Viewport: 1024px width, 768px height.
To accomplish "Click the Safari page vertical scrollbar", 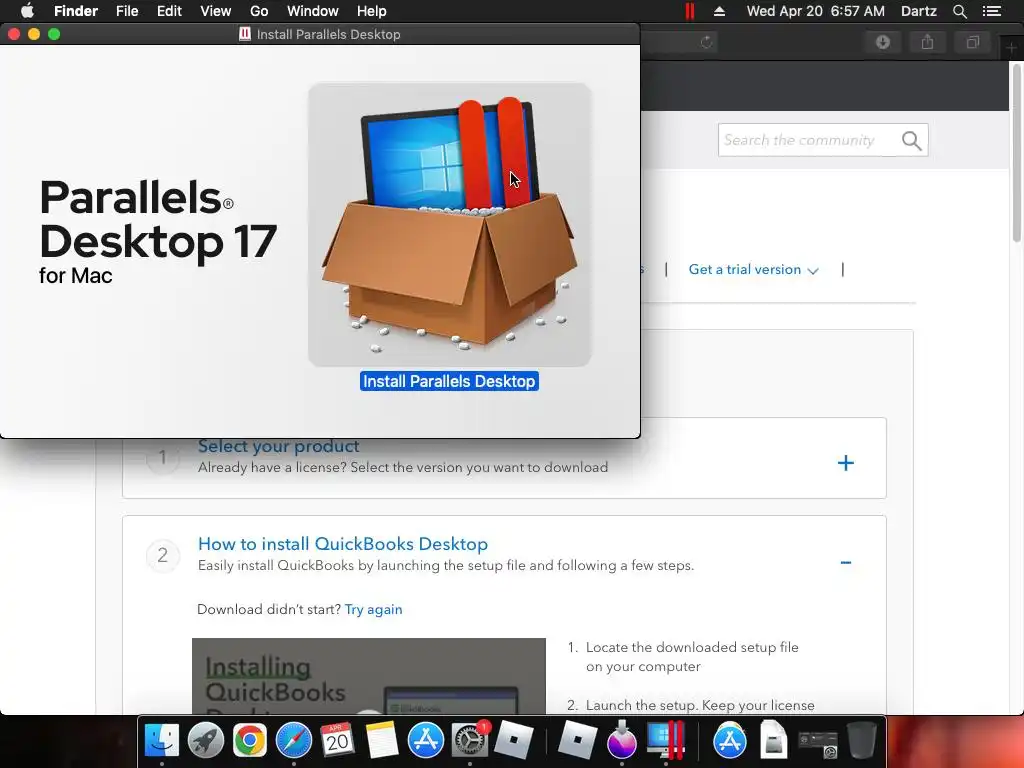I will [x=1017, y=153].
